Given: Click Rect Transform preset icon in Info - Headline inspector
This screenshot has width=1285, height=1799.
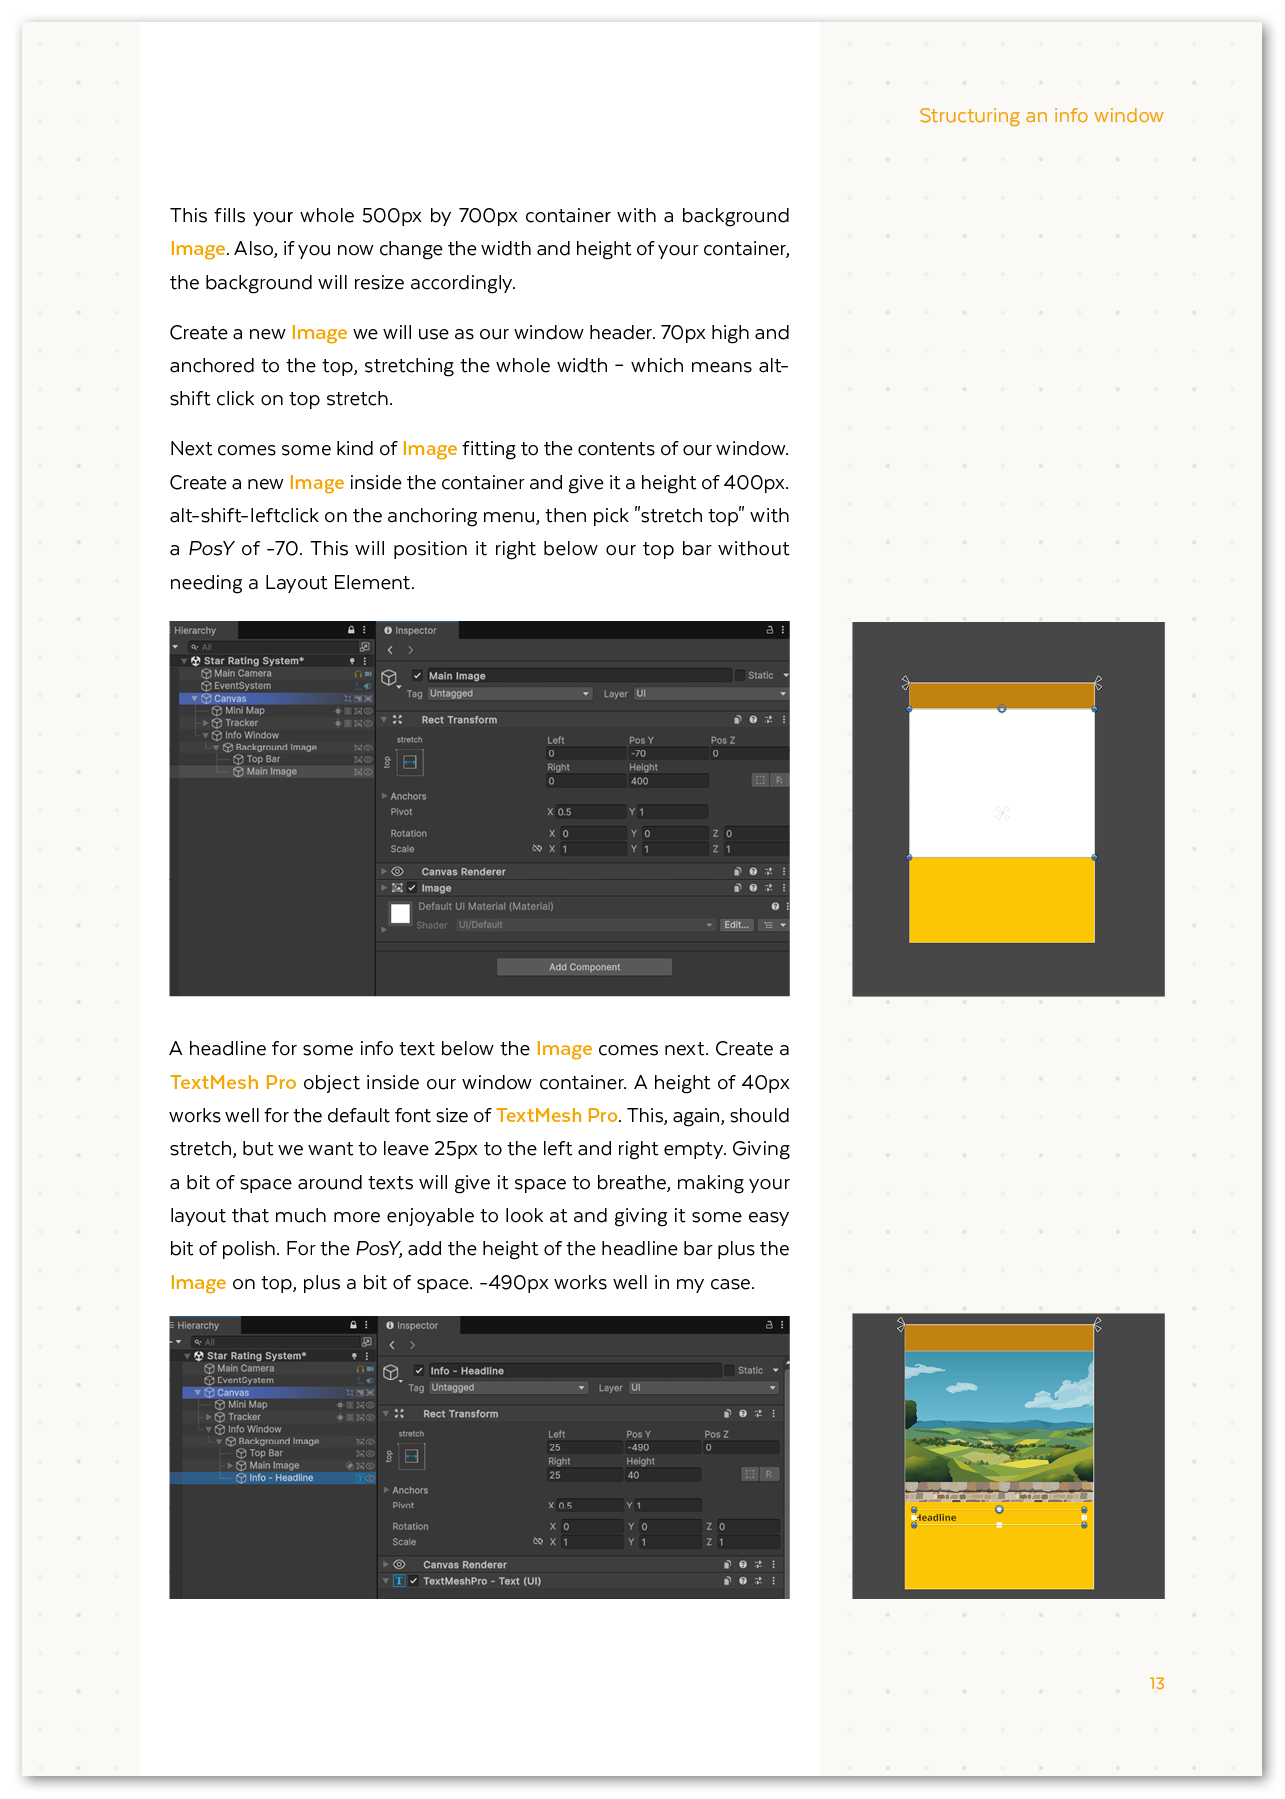Looking at the screenshot, I should [757, 1413].
